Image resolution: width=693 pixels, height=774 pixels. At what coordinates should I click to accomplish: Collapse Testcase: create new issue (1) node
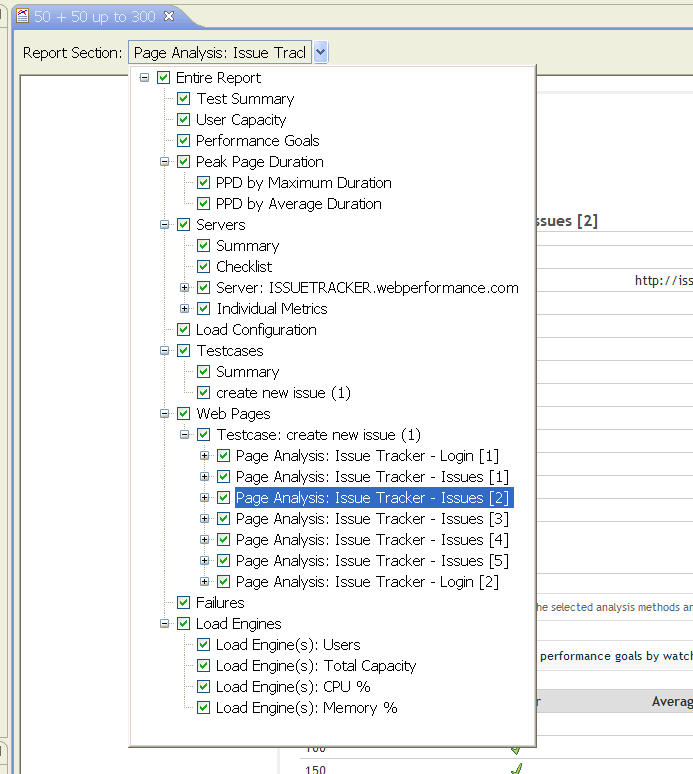[x=185, y=434]
